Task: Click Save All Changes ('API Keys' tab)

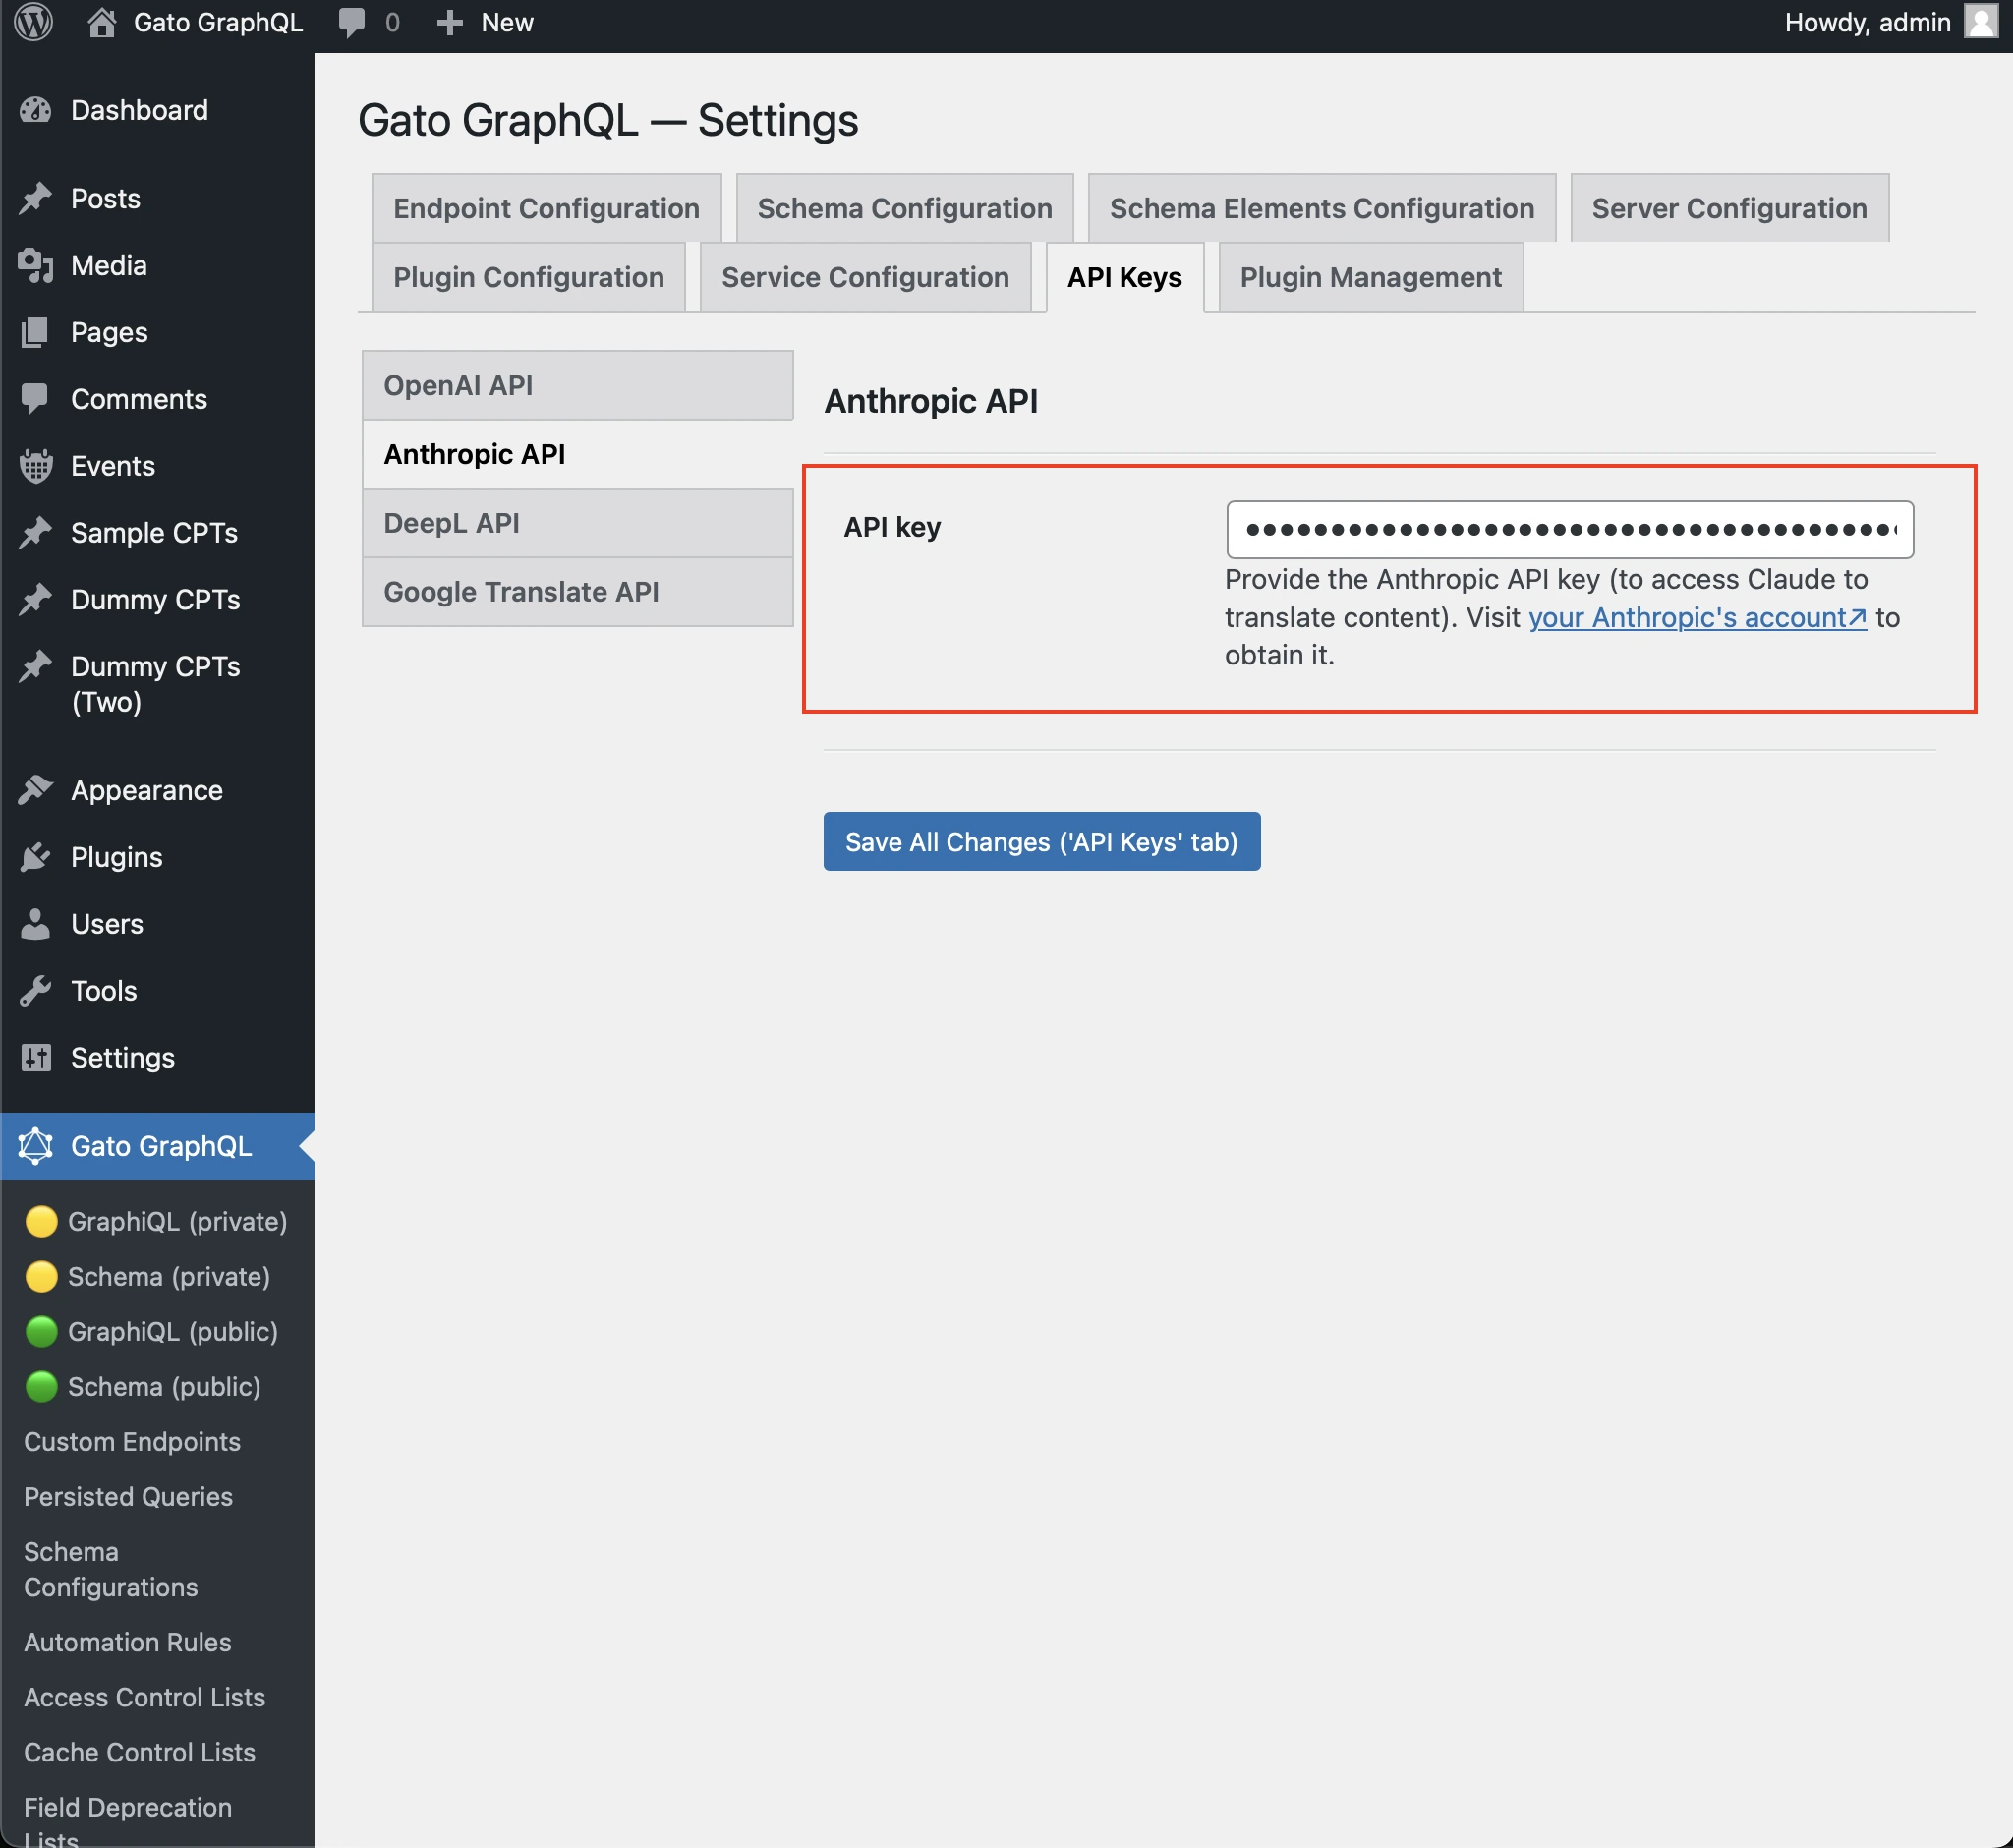Action: pos(1041,841)
